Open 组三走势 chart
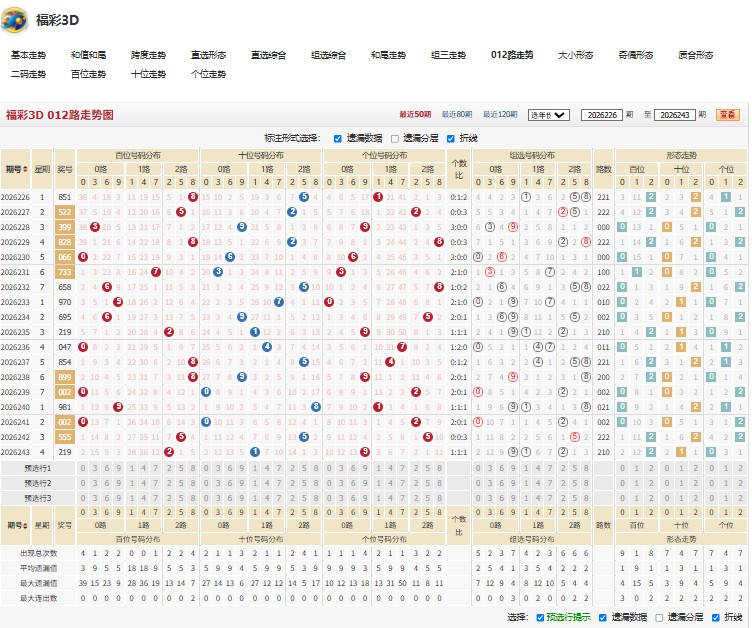 coord(448,55)
